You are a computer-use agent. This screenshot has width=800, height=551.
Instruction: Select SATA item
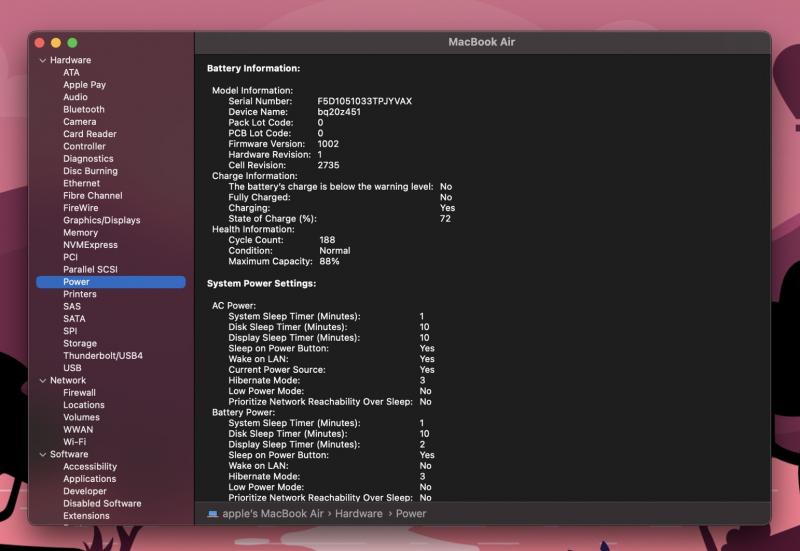coord(74,319)
